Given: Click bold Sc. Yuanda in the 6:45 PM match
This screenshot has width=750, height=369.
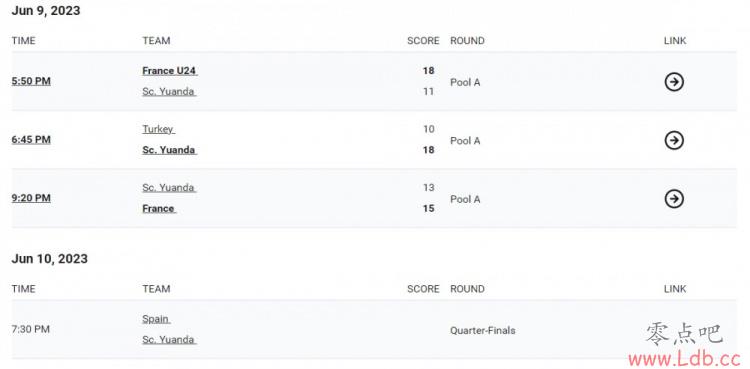Looking at the screenshot, I should pyautogui.click(x=170, y=150).
